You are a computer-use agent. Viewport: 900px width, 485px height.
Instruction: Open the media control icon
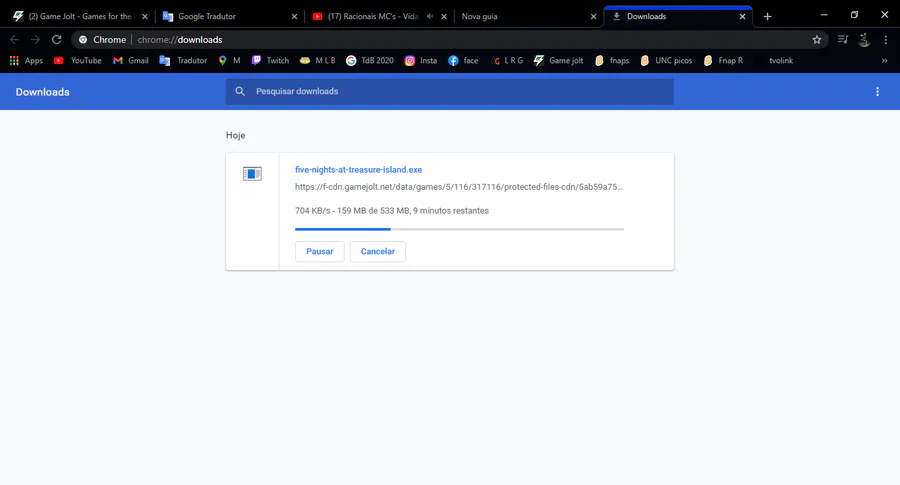click(843, 40)
